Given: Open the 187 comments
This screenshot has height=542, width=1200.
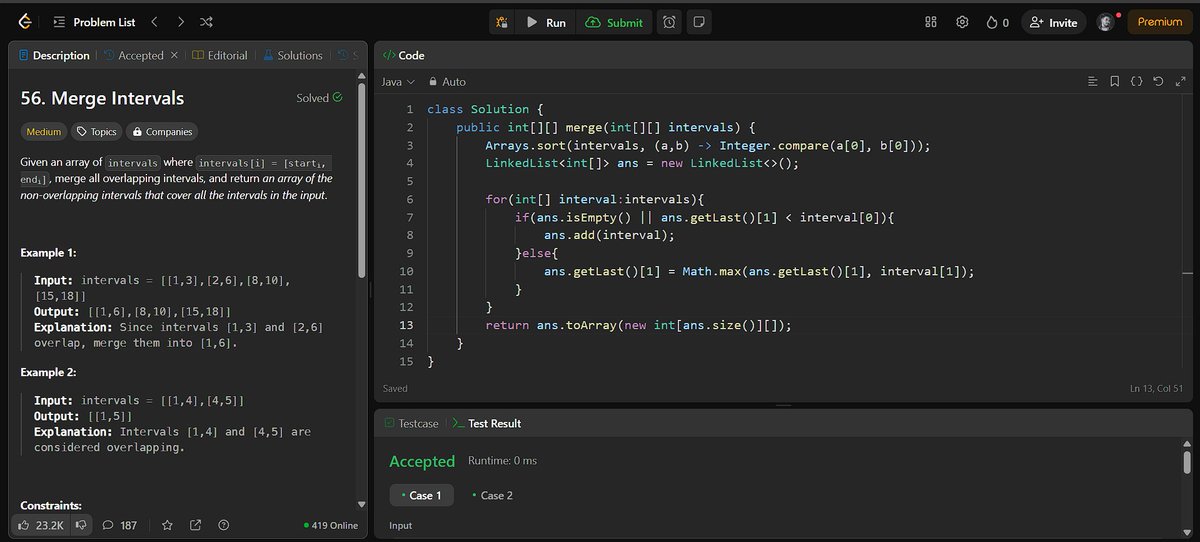Looking at the screenshot, I should point(120,525).
